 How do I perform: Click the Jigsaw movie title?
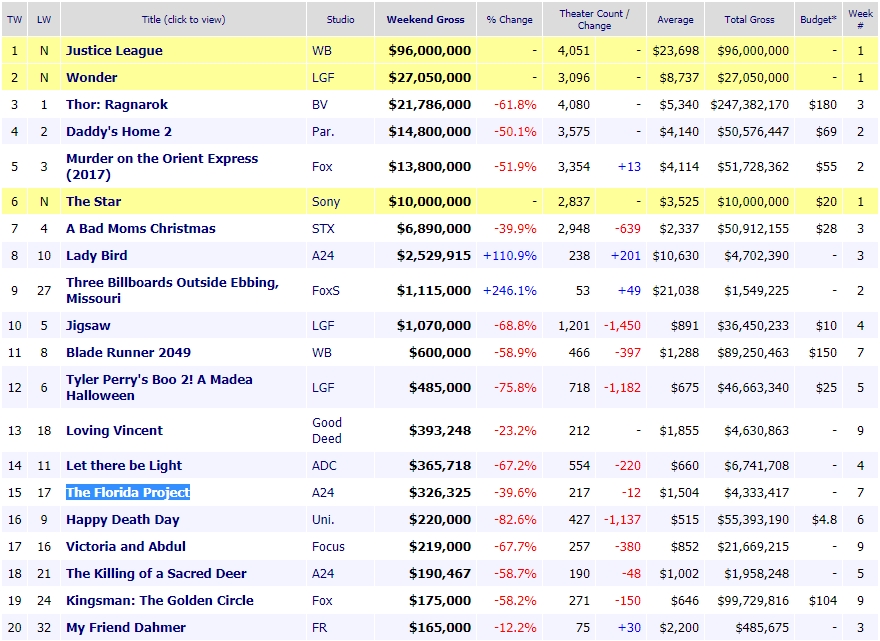pyautogui.click(x=88, y=326)
